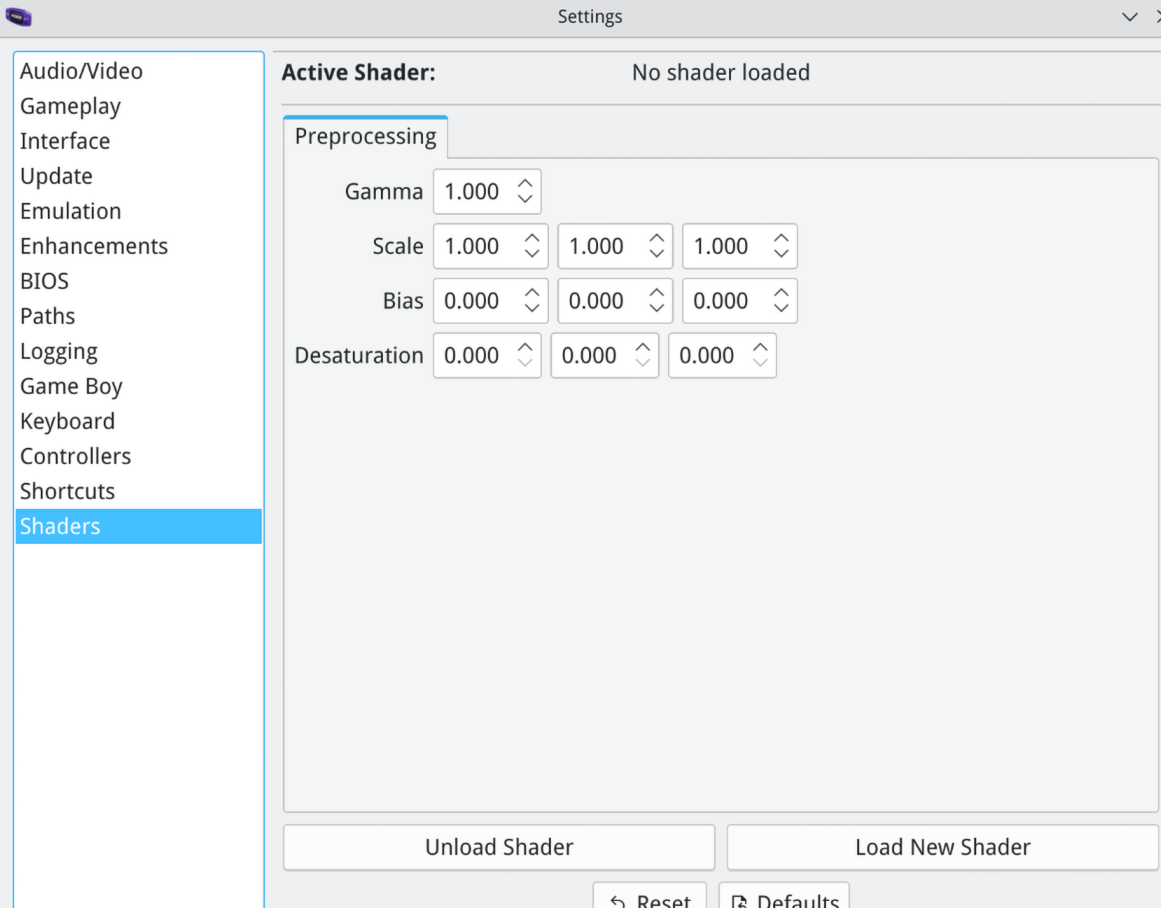Increase the first Bias value
The image size is (1161, 908).
[532, 293]
